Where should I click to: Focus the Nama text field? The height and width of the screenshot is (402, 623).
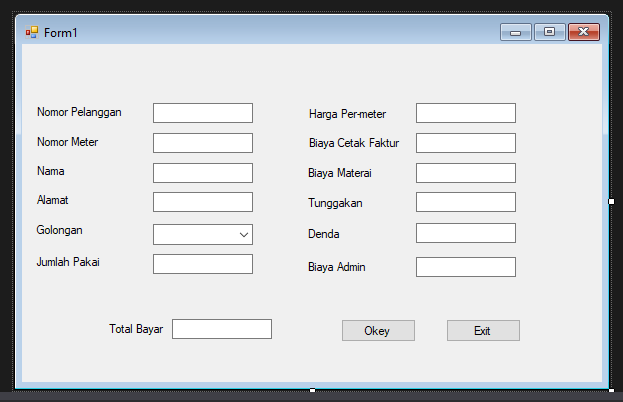point(203,173)
